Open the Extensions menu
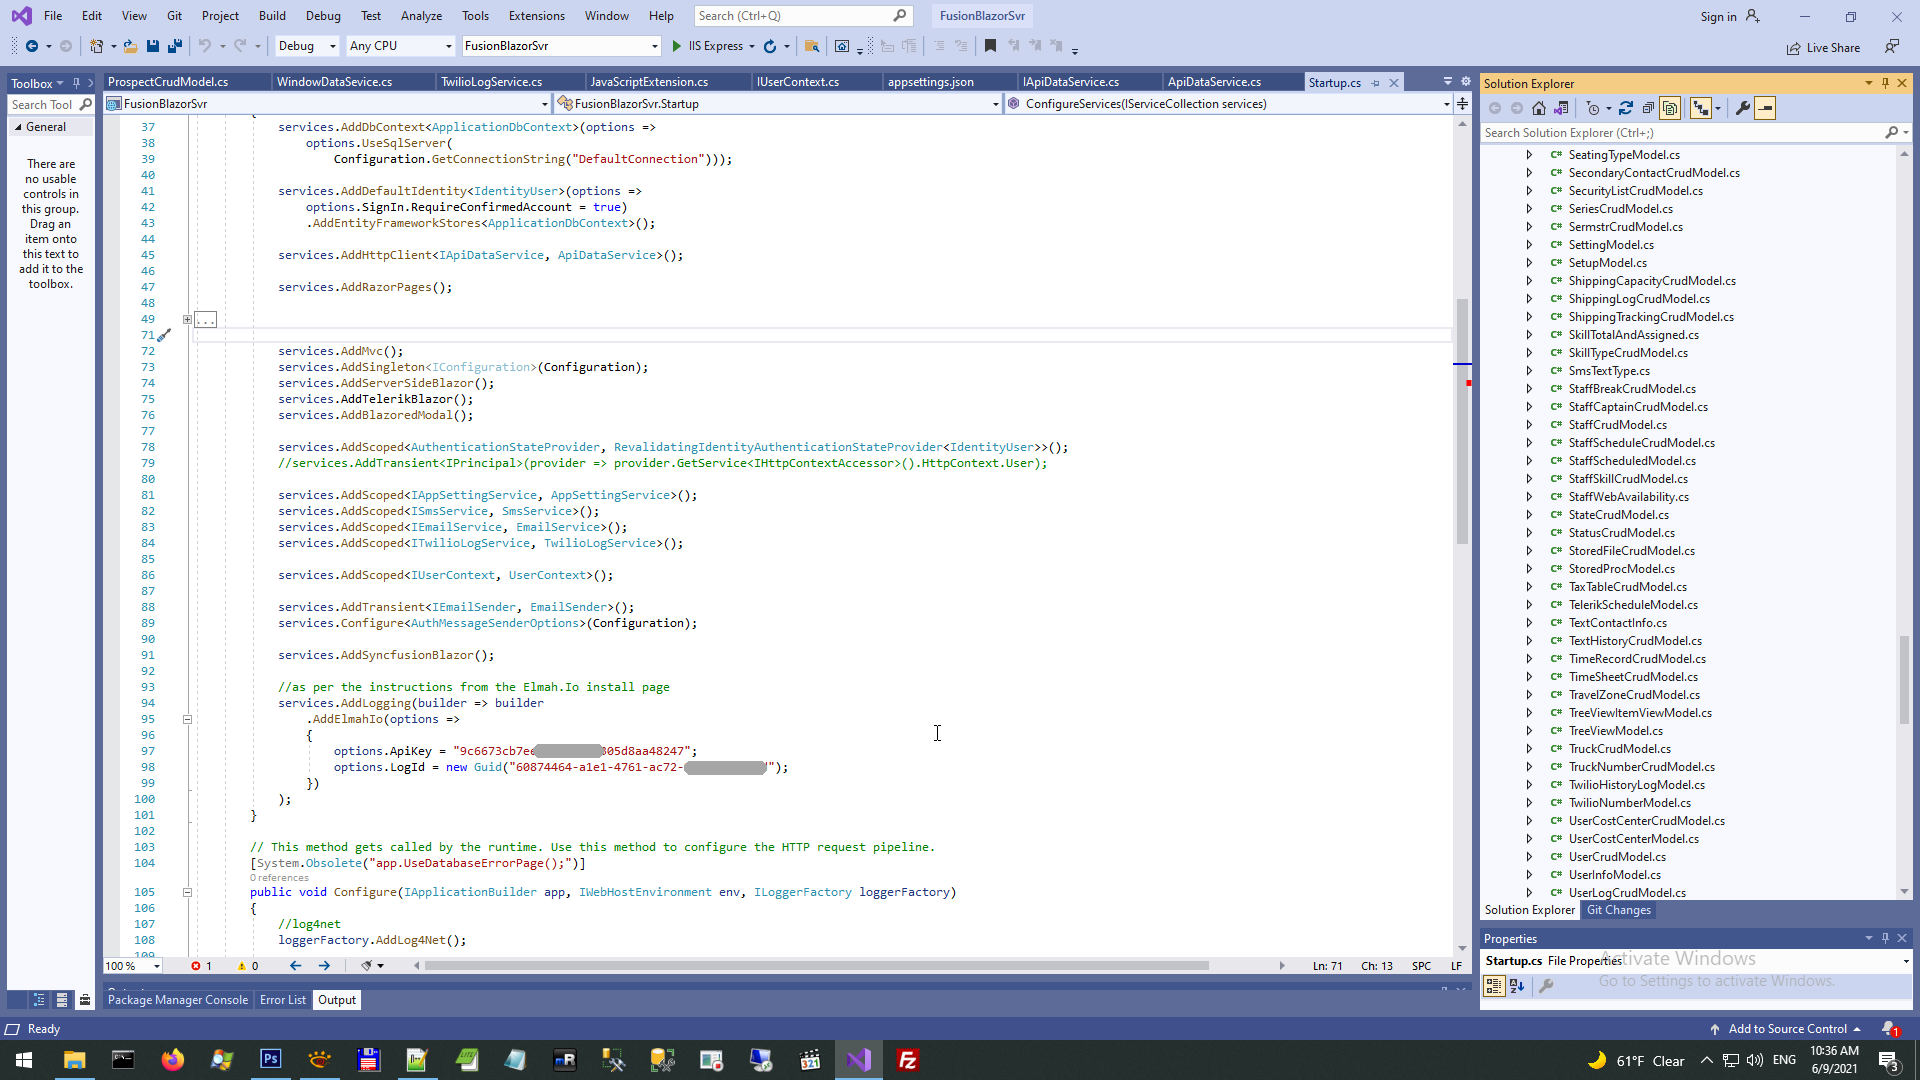Viewport: 1920px width, 1080px height. (536, 16)
